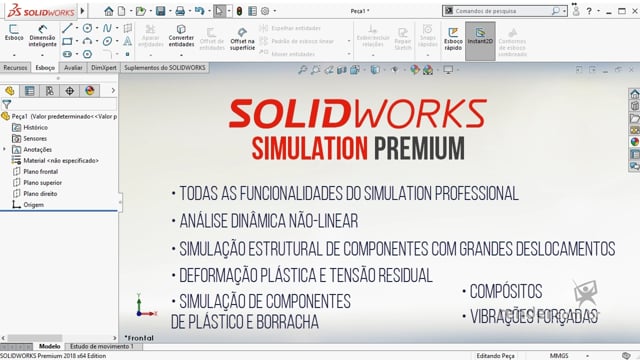Image resolution: width=640 pixels, height=360 pixels.
Task: Choose the Spline sketch tool
Action: coord(107,28)
